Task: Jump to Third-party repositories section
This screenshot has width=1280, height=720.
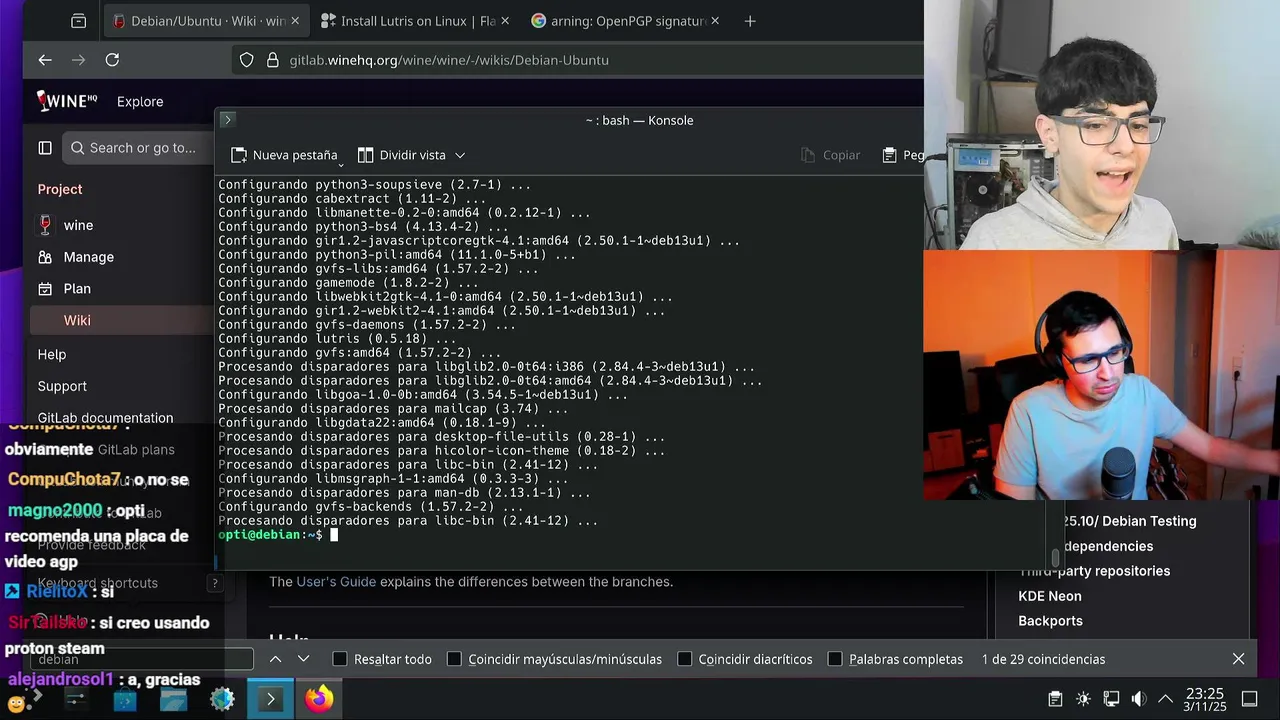Action: [x=1094, y=571]
